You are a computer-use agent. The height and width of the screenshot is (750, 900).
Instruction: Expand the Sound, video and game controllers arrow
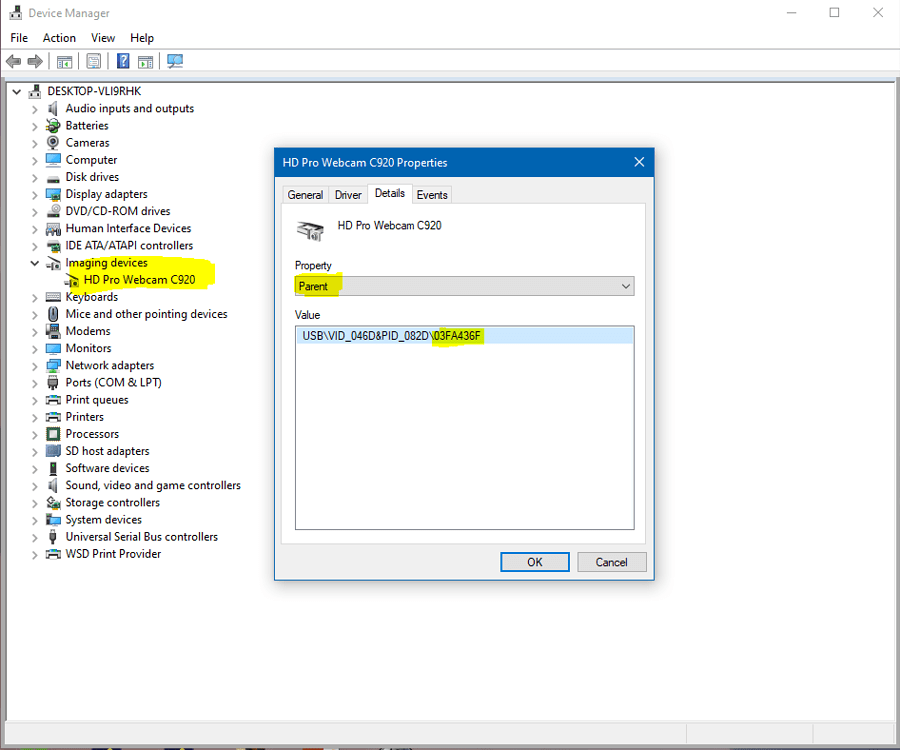tap(34, 486)
